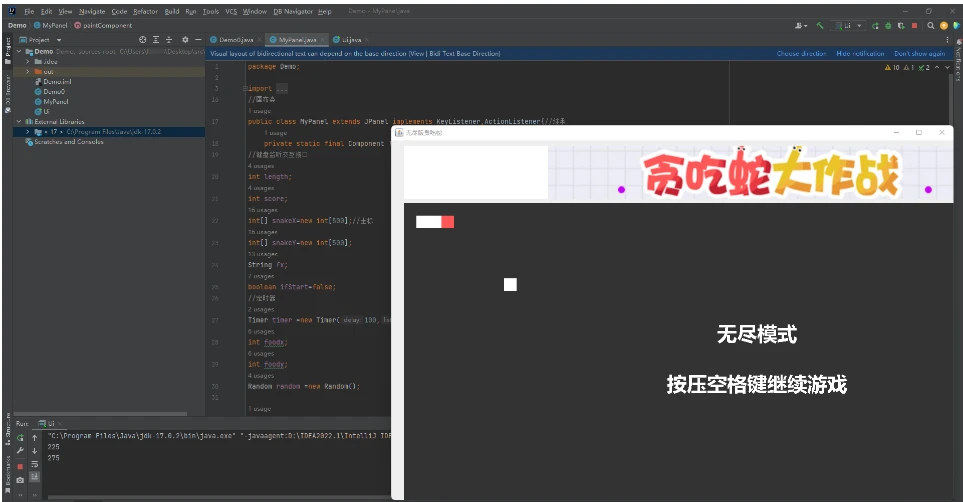
Task: Expand the out folder in the Project panel
Action: click(28, 71)
